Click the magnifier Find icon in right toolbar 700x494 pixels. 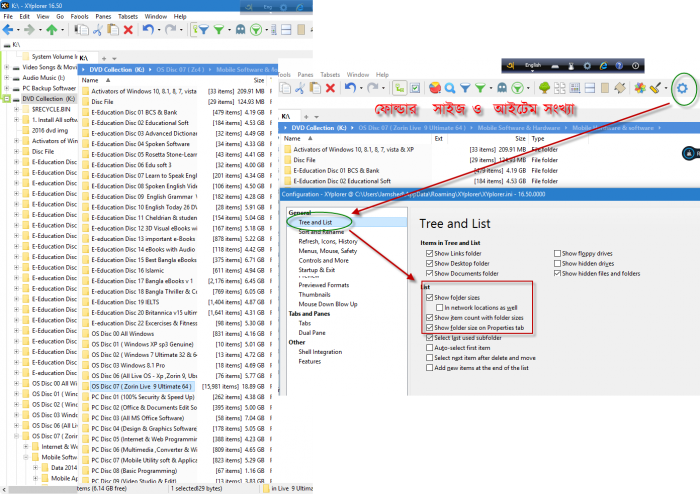tap(450, 88)
